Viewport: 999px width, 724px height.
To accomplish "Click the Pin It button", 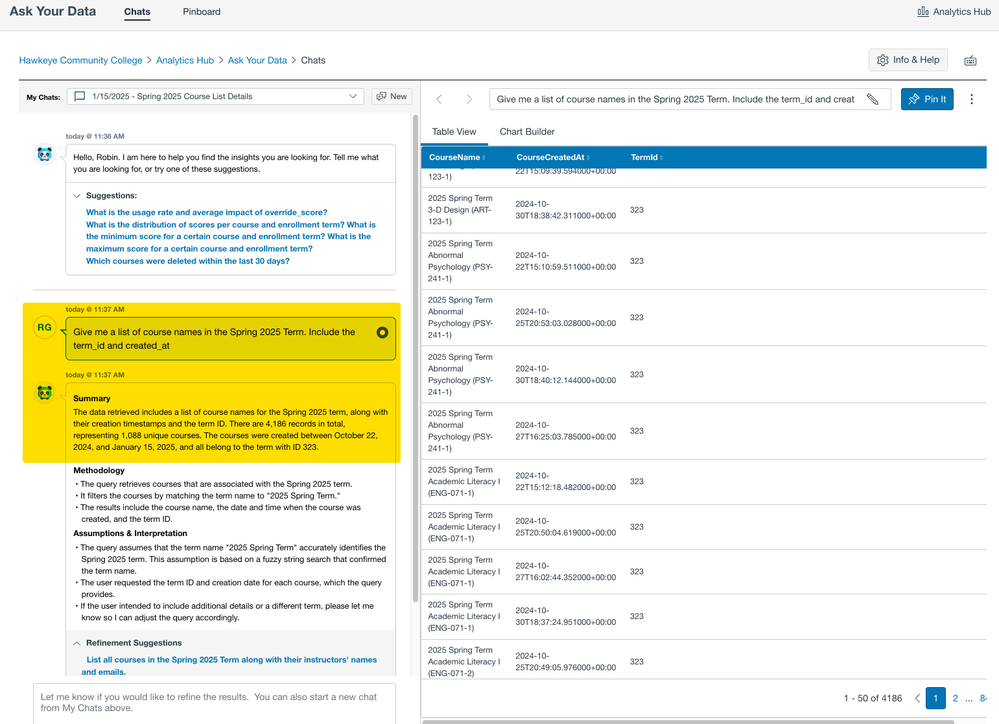I will (927, 99).
